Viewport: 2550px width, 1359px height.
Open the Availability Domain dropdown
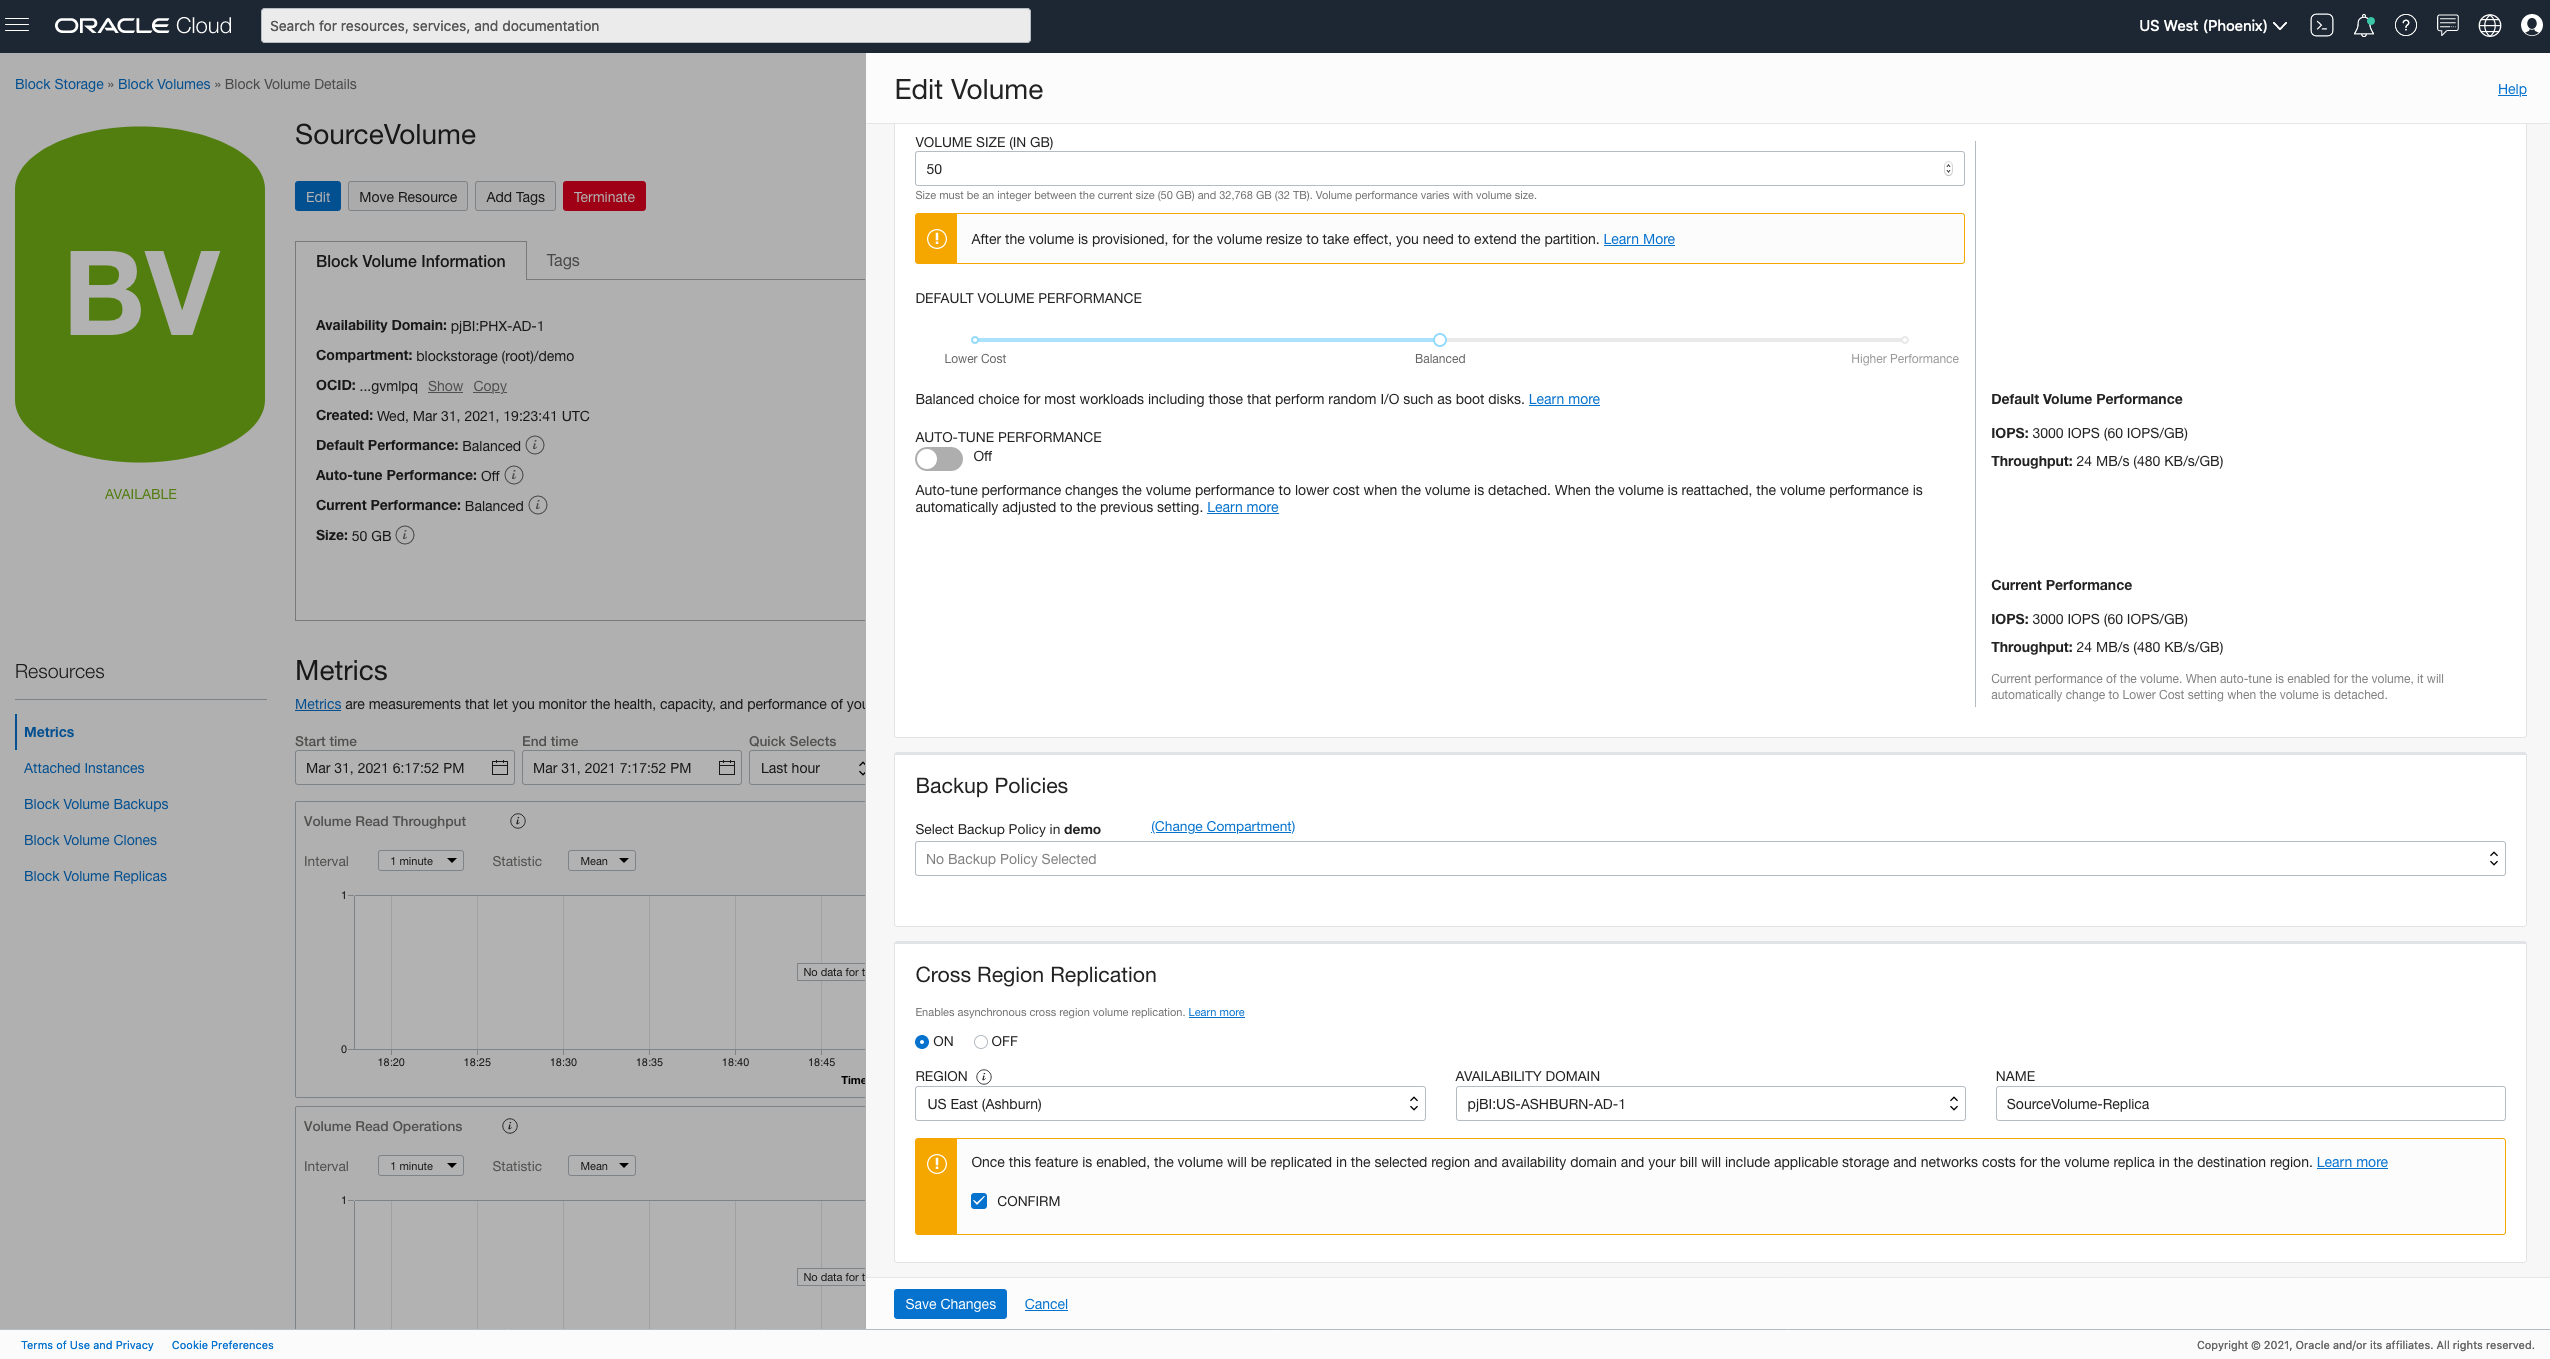[x=1709, y=1104]
